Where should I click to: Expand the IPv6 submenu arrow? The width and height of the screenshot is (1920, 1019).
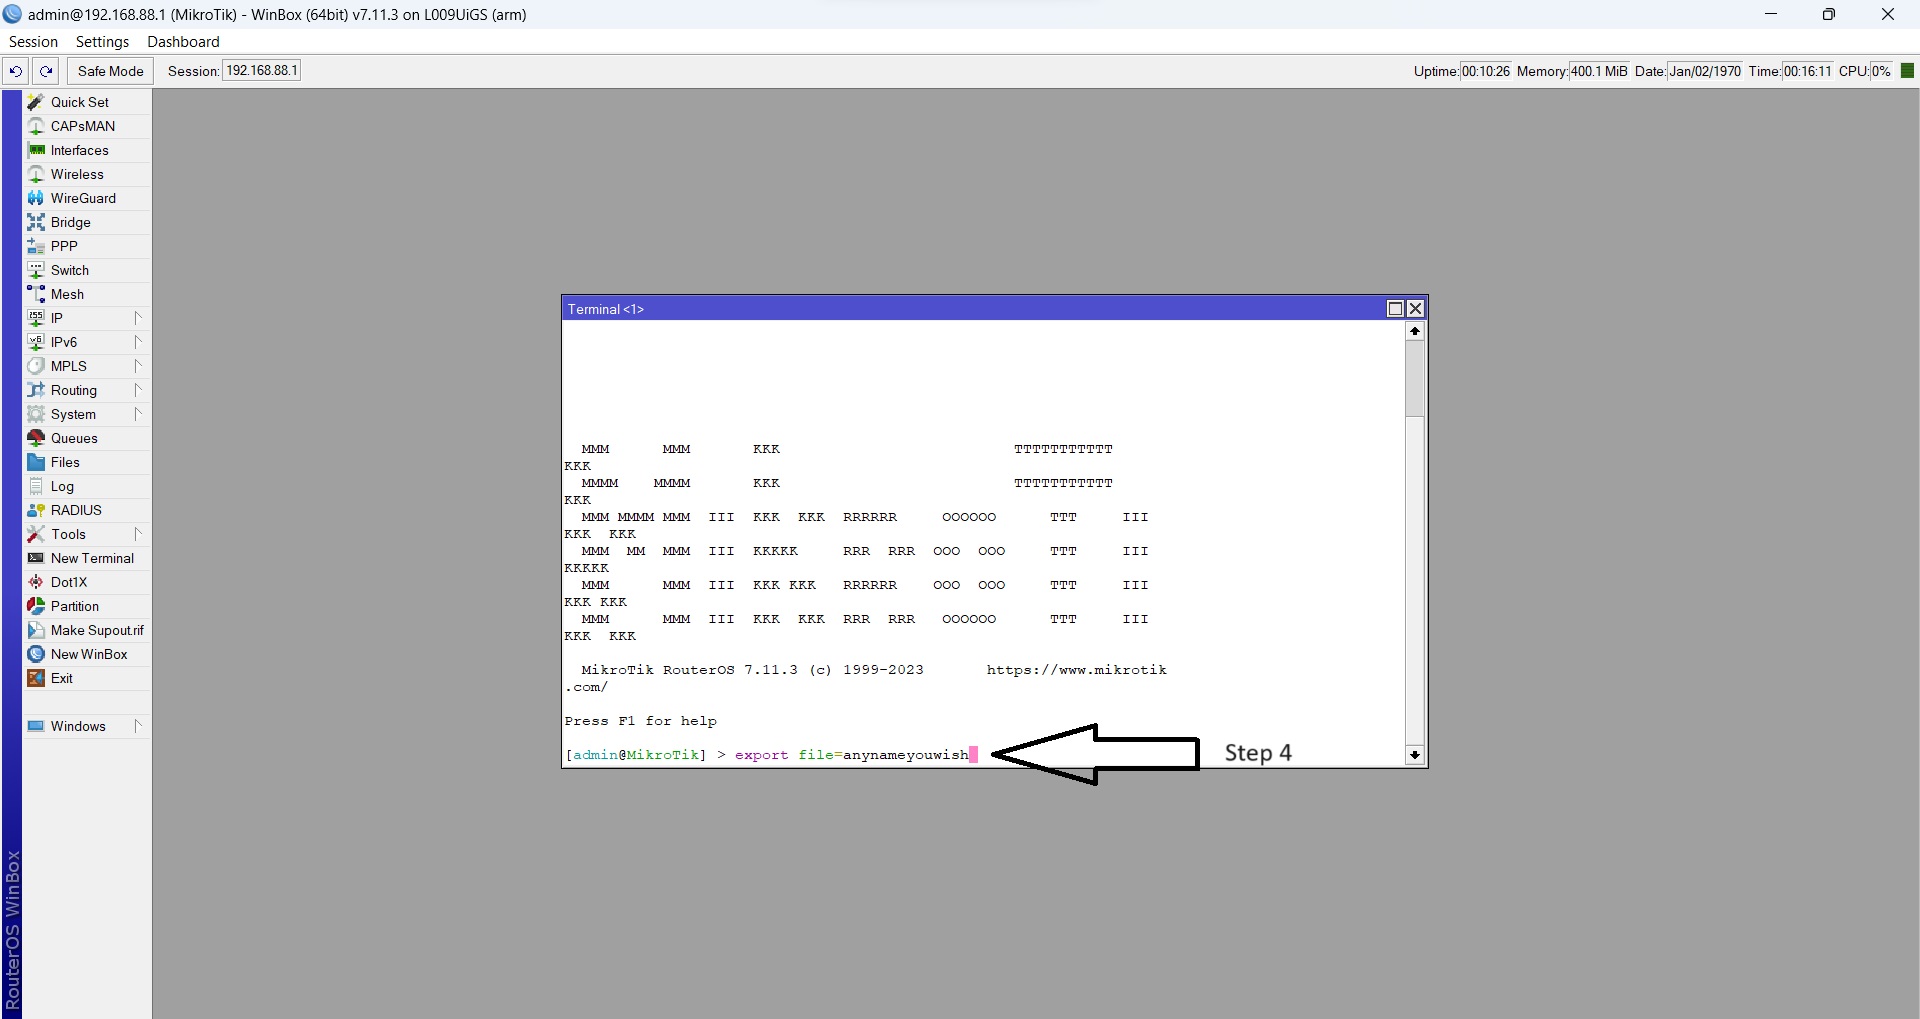pyautogui.click(x=138, y=342)
